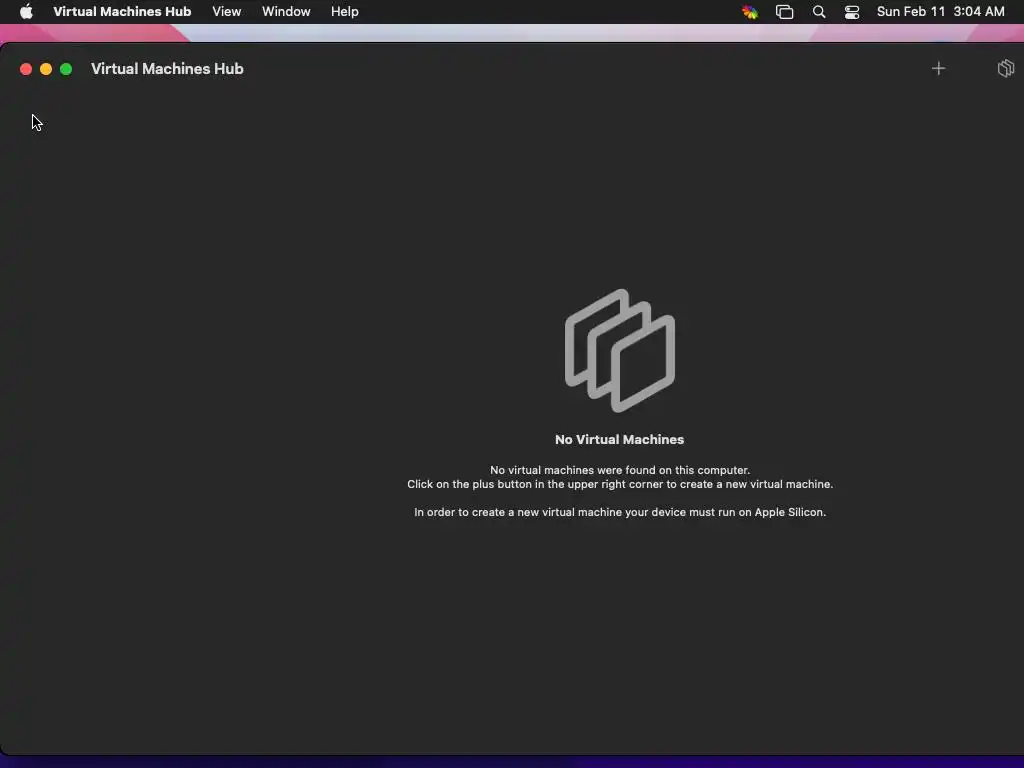Open Control Center in the menu bar

(x=852, y=12)
